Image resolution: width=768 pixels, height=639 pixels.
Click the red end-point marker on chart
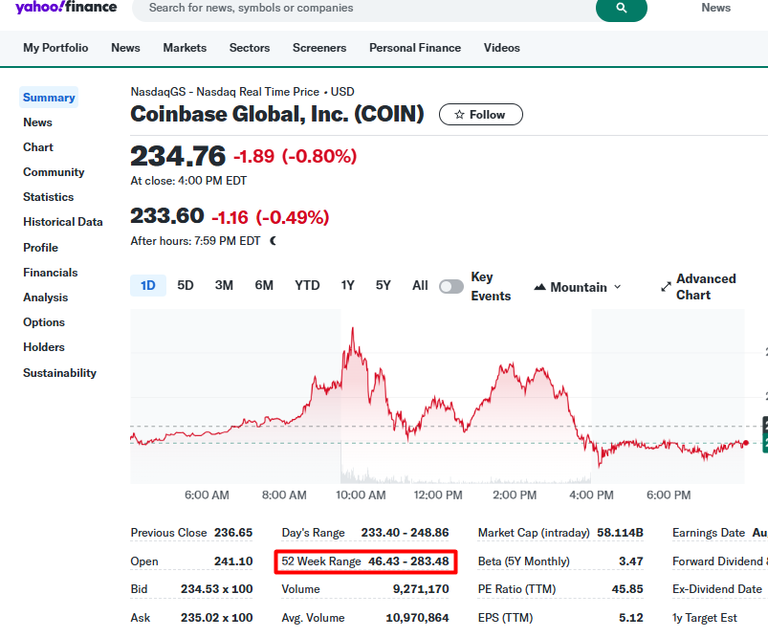coord(745,443)
